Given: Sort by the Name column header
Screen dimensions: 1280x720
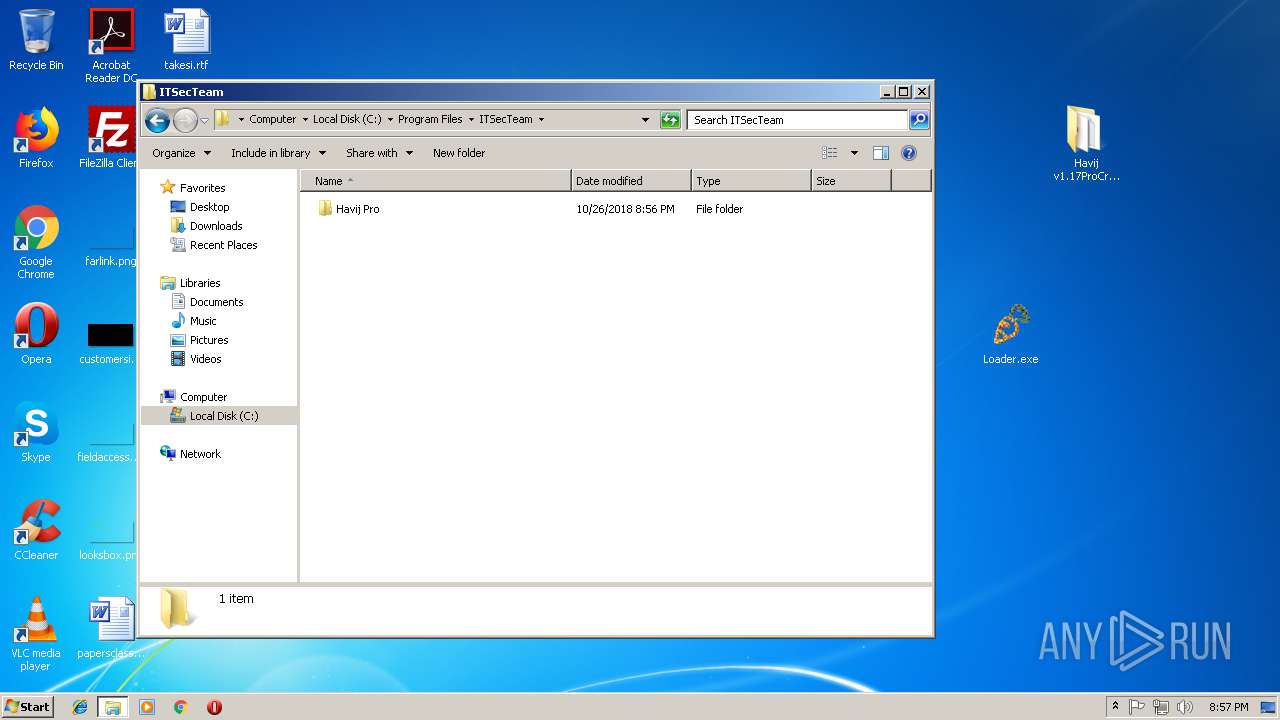Looking at the screenshot, I should point(436,181).
